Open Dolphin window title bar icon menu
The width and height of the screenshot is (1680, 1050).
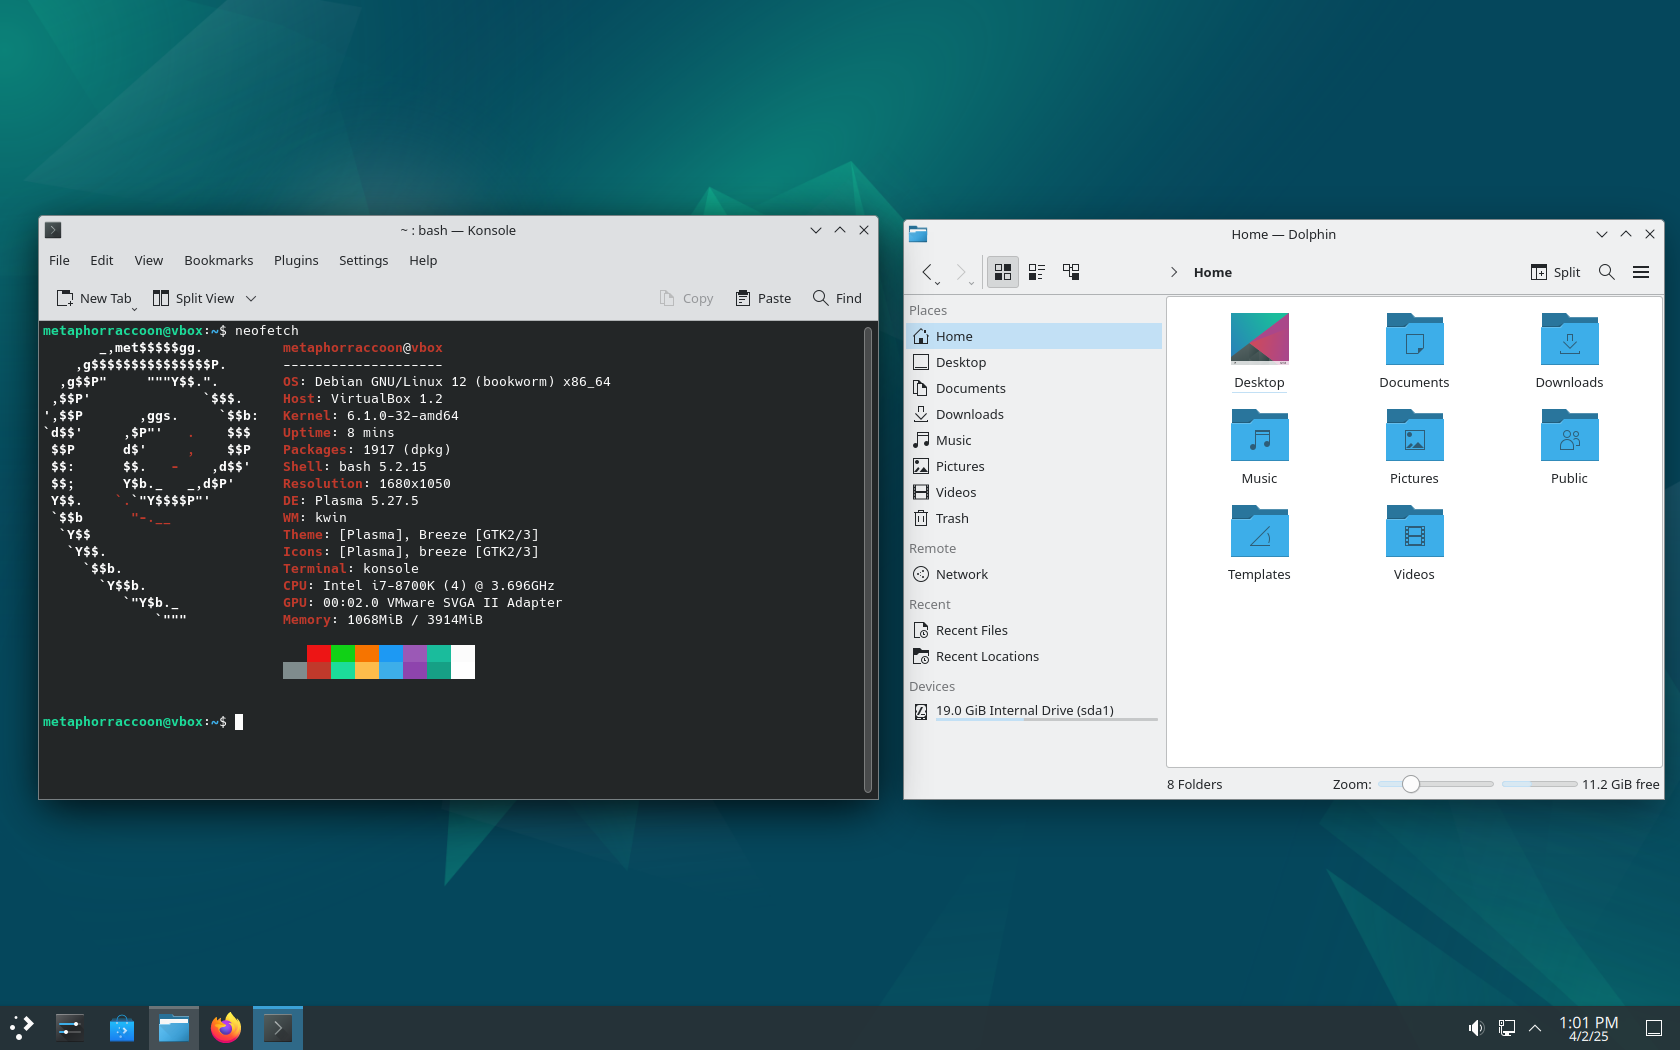(918, 234)
